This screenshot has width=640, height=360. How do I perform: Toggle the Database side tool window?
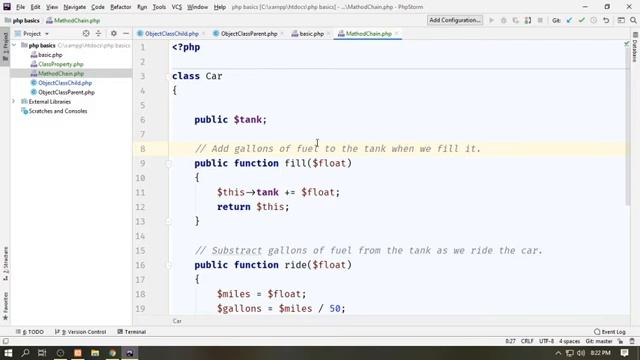tap(635, 47)
